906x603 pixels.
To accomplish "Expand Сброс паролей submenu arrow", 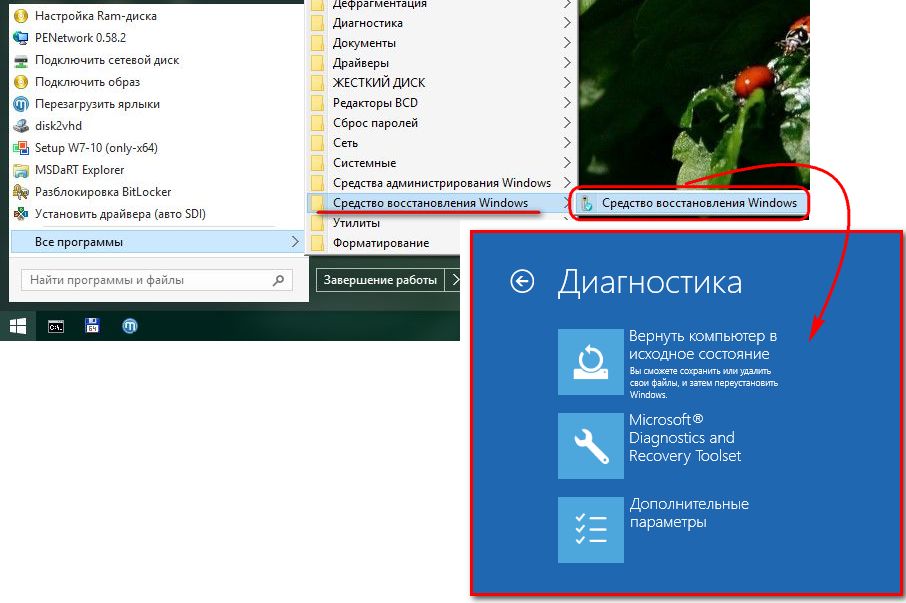I will pyautogui.click(x=567, y=123).
